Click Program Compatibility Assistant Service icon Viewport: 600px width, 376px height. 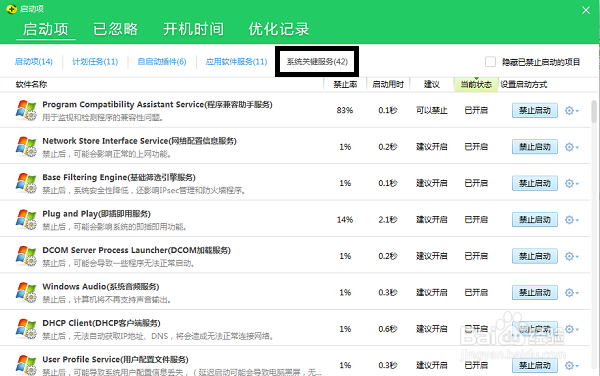pos(26,110)
